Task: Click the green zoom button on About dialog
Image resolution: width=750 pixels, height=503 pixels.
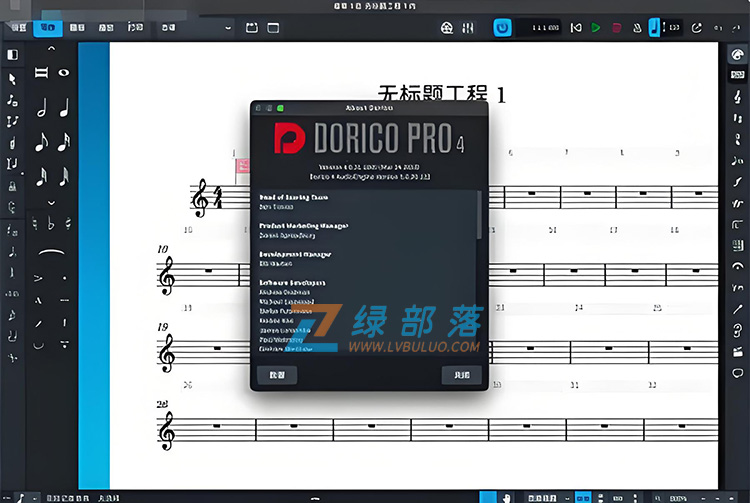Action: pos(280,108)
